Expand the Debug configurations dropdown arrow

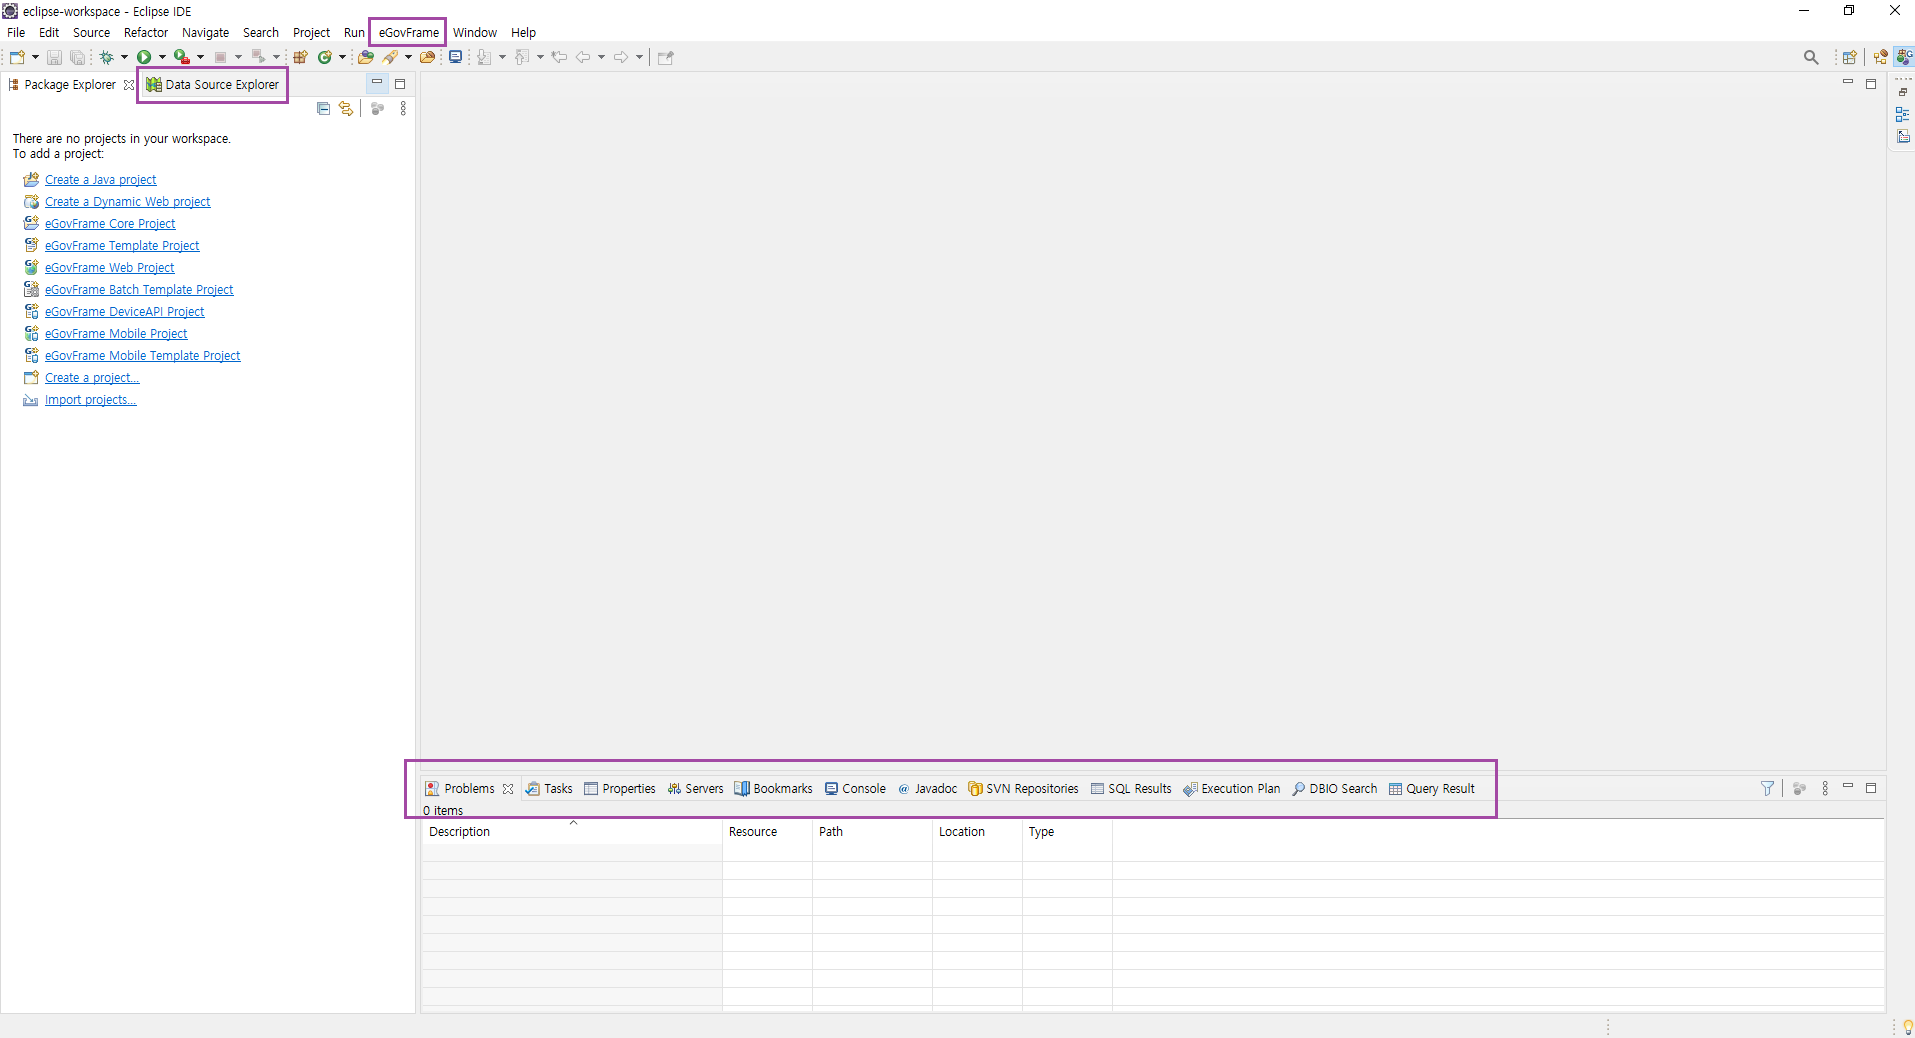pos(124,57)
